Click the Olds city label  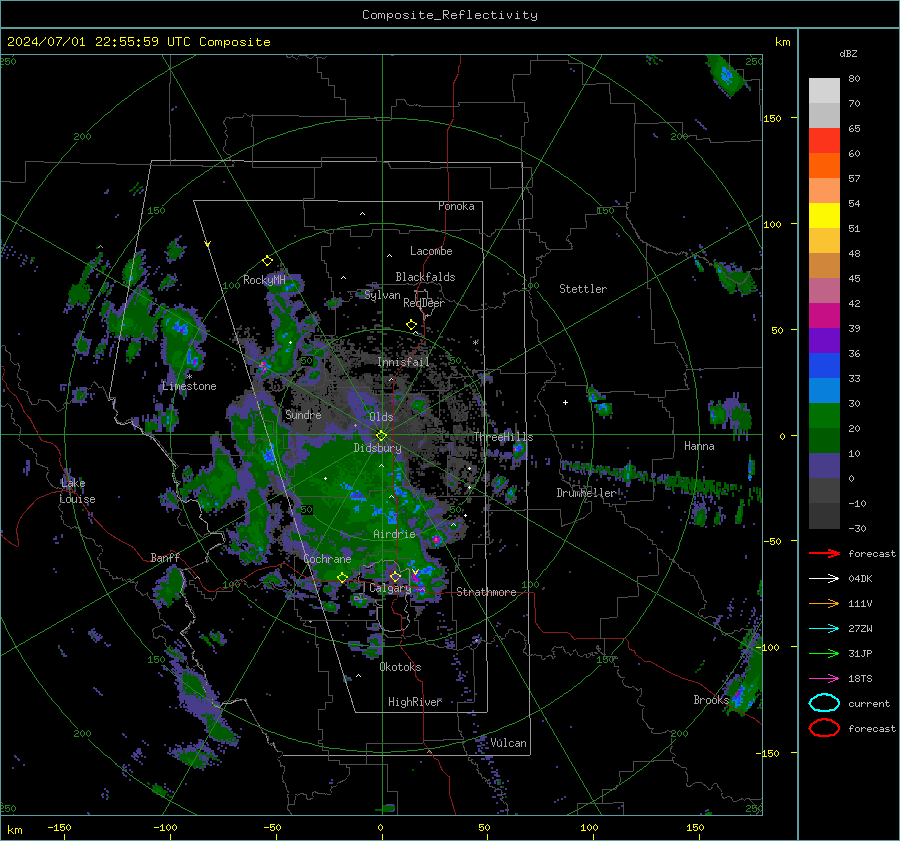[x=381, y=417]
